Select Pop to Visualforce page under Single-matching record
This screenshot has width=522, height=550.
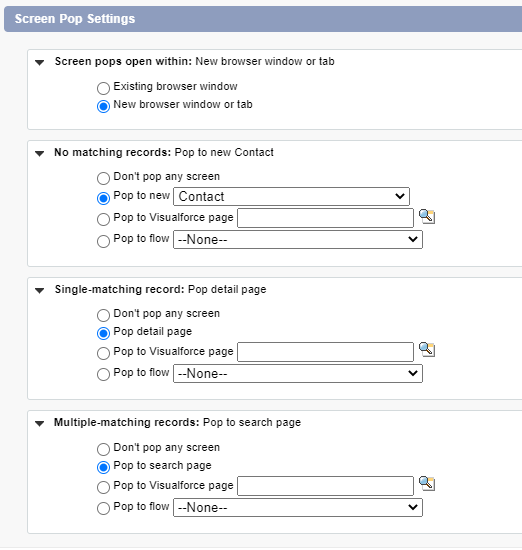point(103,353)
